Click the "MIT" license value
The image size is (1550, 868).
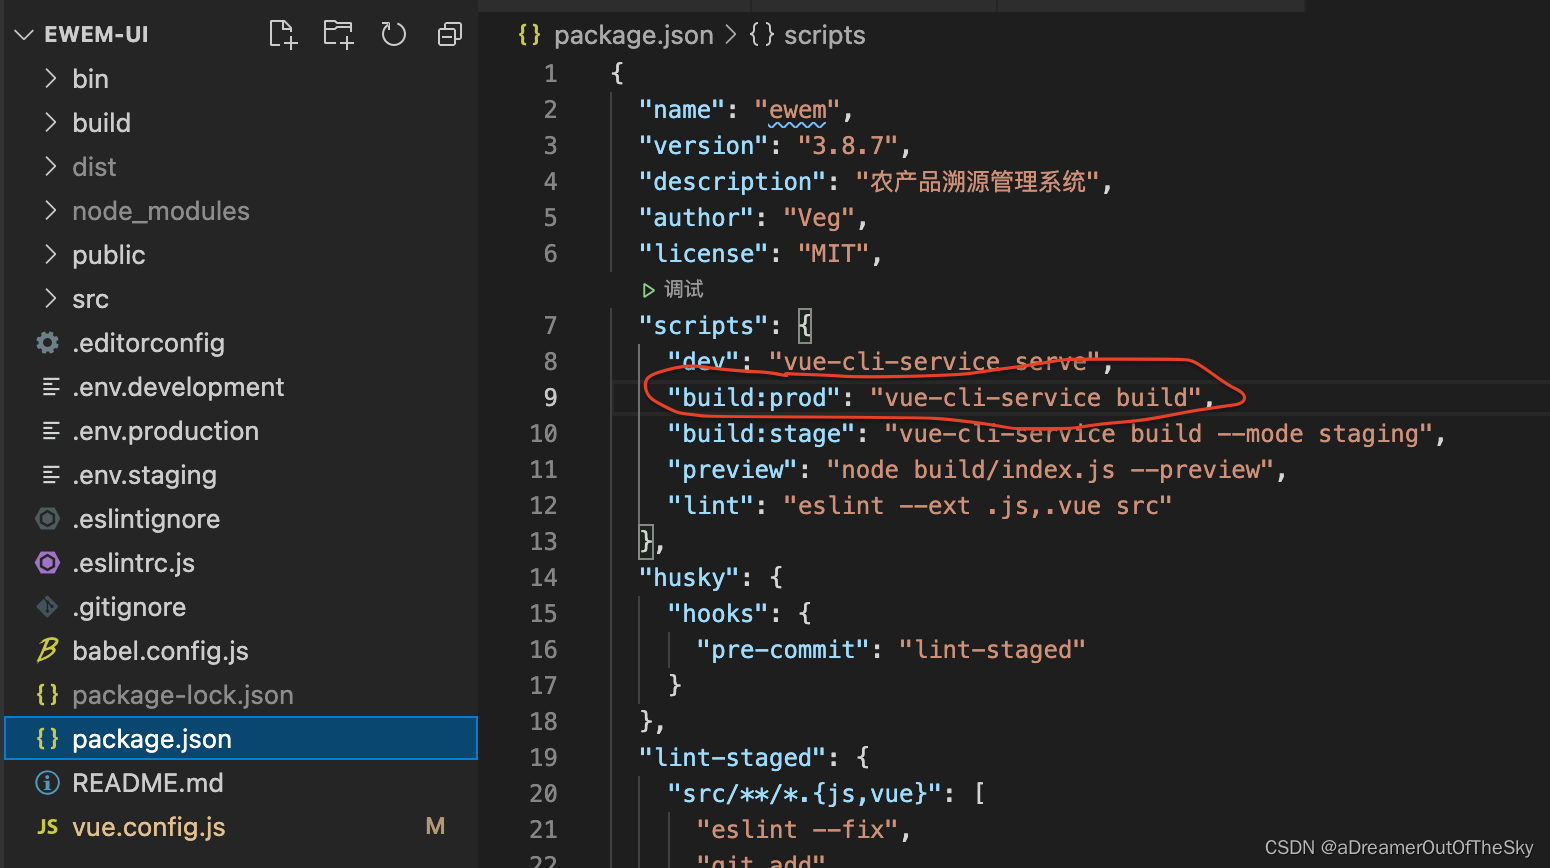pyautogui.click(x=833, y=253)
